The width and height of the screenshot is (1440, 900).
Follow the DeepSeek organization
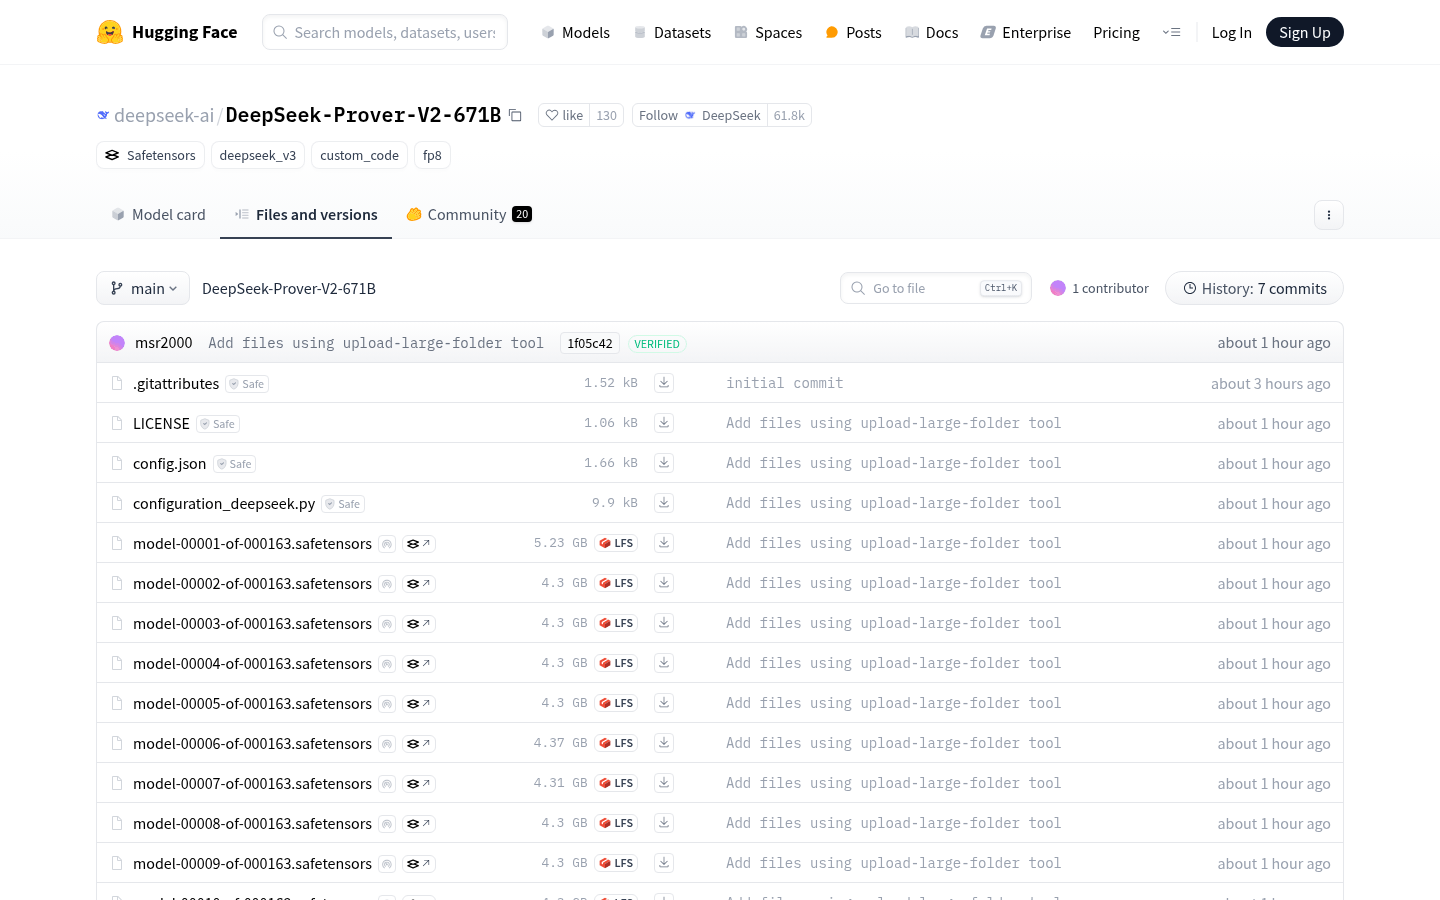[699, 115]
